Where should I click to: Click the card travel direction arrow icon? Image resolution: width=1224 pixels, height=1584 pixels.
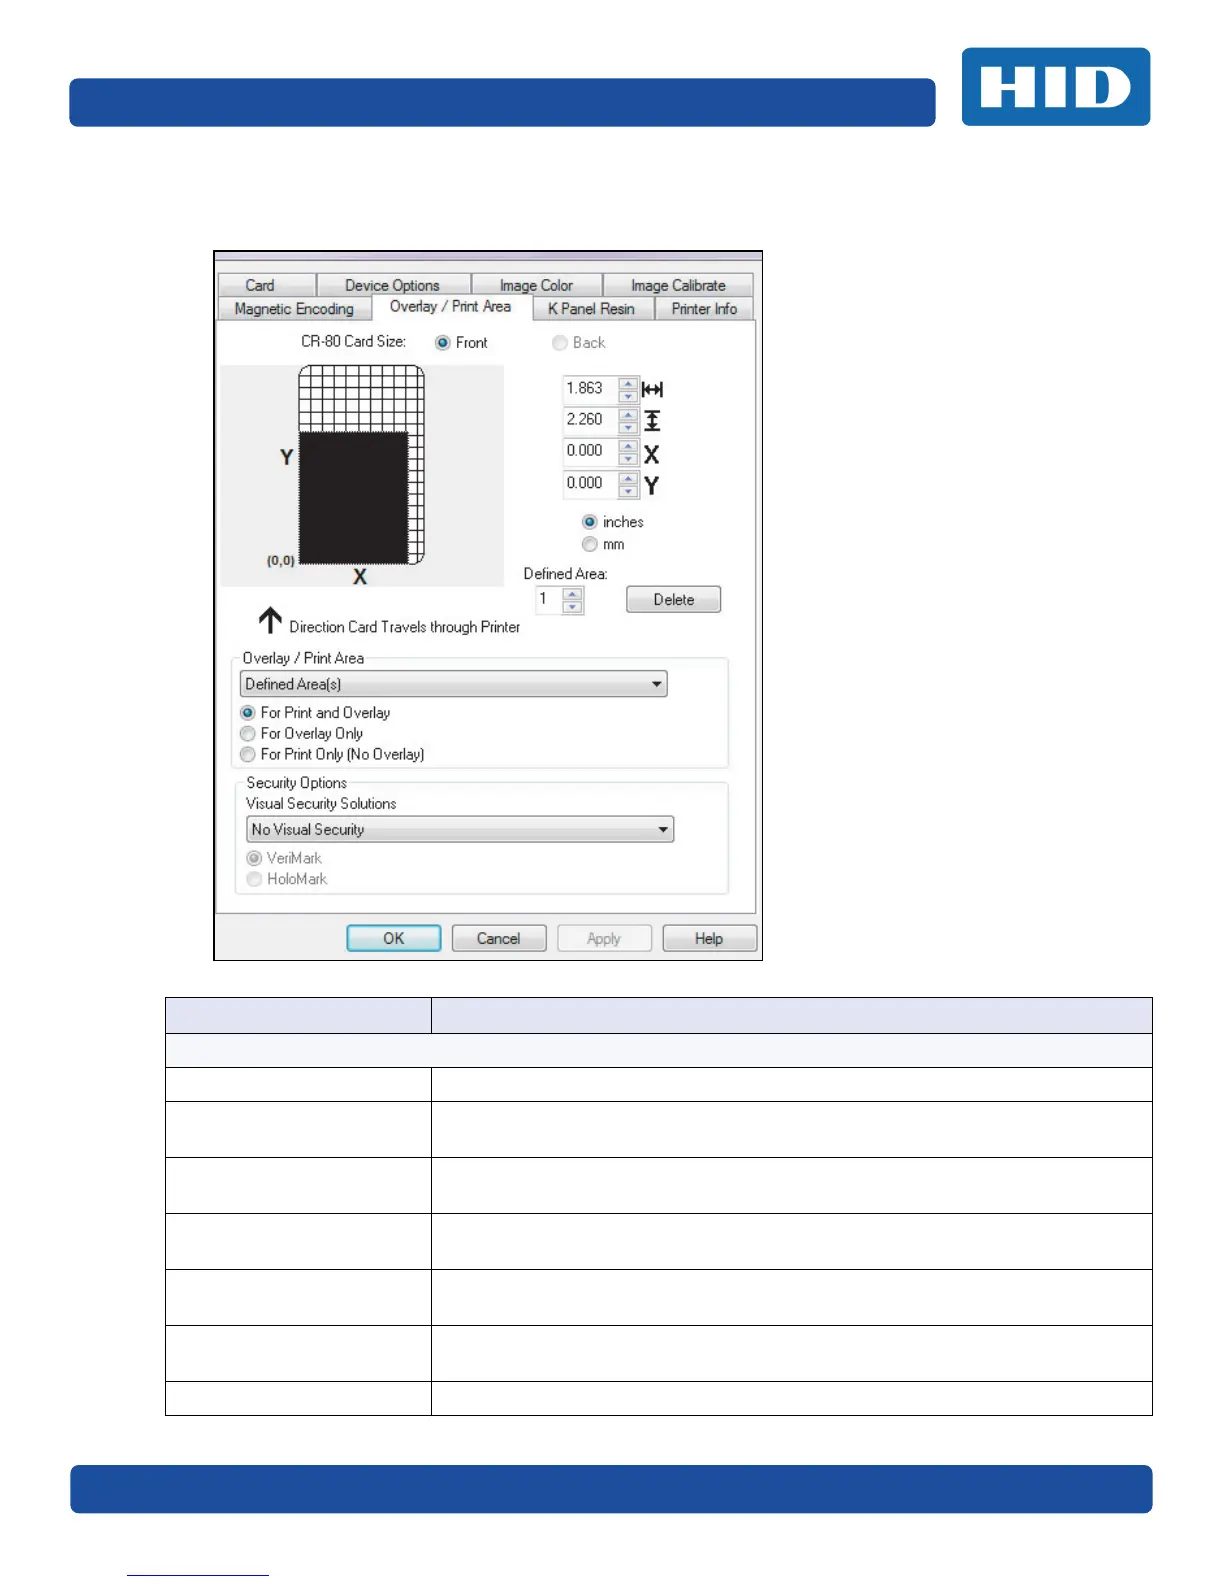270,621
